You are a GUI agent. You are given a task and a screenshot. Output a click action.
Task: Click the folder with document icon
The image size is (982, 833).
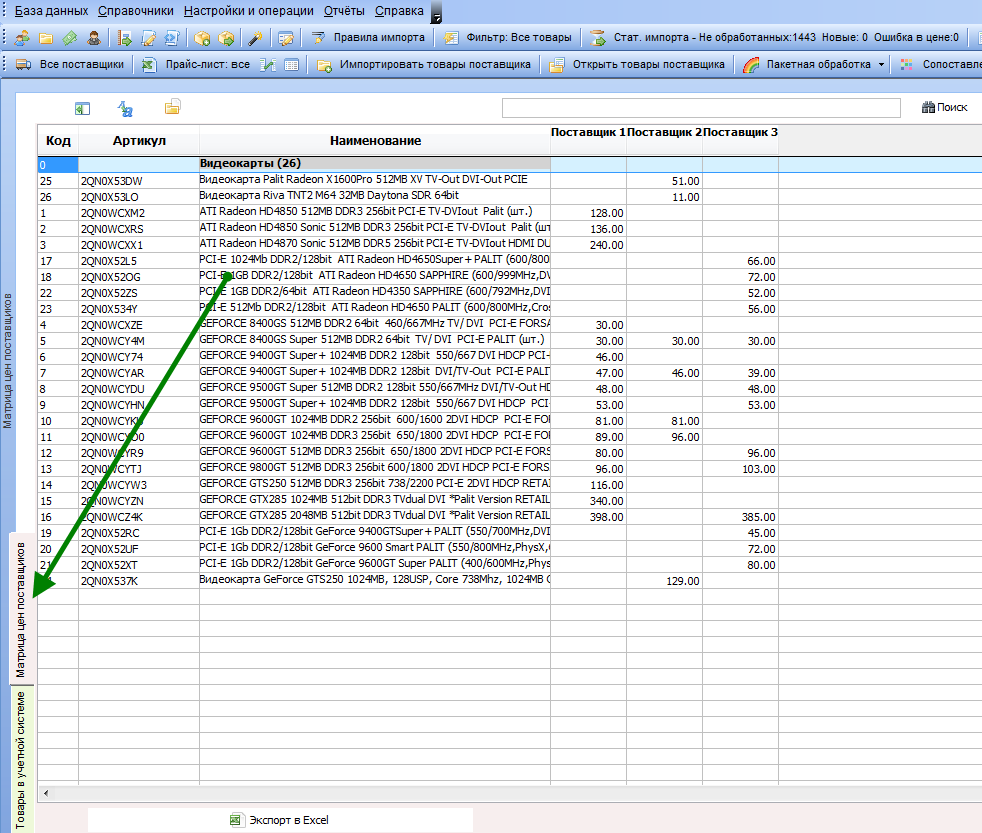173,108
